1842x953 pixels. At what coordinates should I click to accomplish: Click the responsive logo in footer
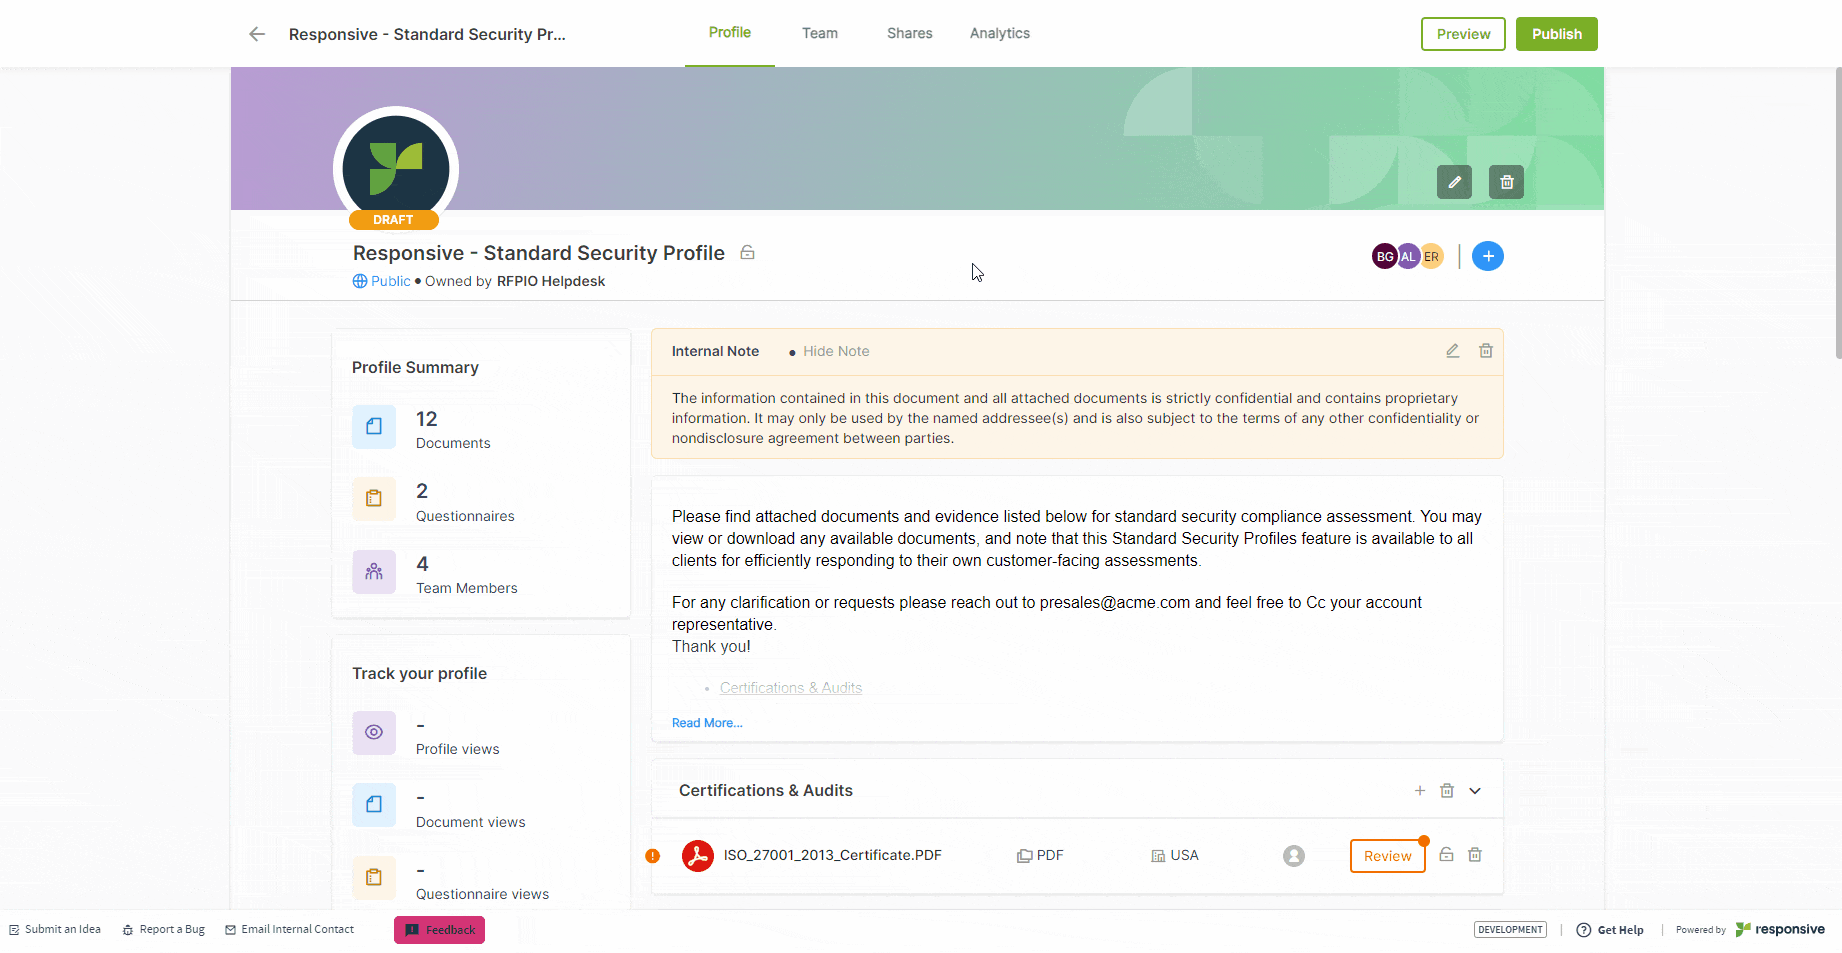click(x=1780, y=929)
